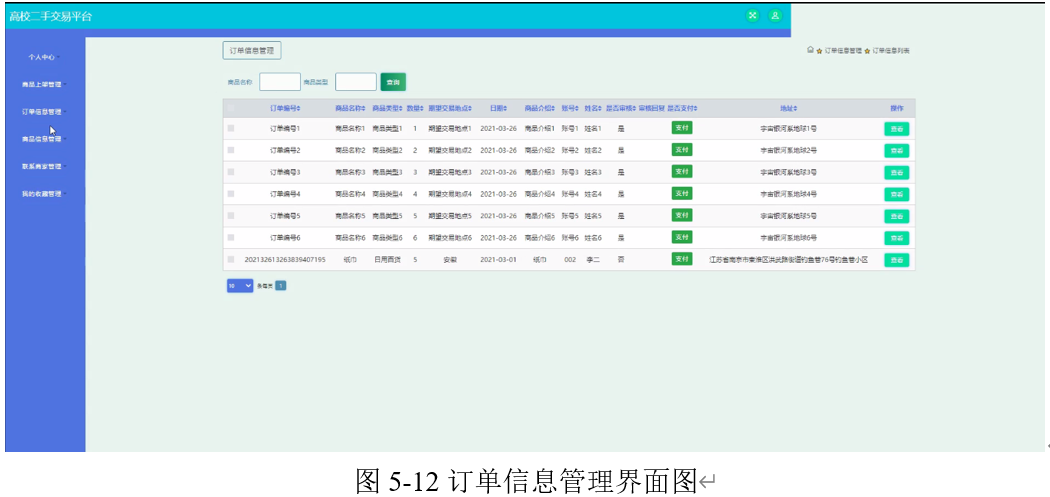Sort table by 姓名 column
Viewport: 1050px width, 497px height.
pos(593,108)
